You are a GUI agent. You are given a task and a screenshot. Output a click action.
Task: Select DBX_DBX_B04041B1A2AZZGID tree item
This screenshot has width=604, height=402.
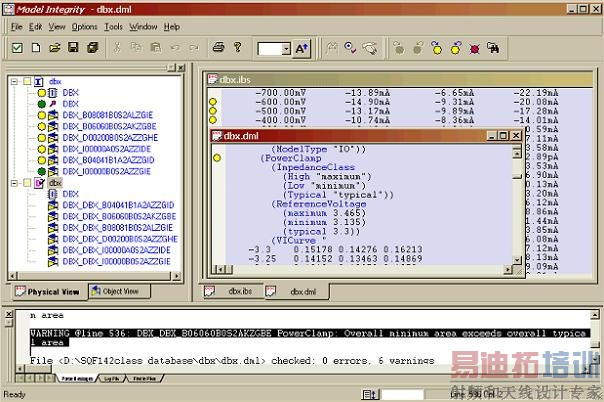coord(118,205)
